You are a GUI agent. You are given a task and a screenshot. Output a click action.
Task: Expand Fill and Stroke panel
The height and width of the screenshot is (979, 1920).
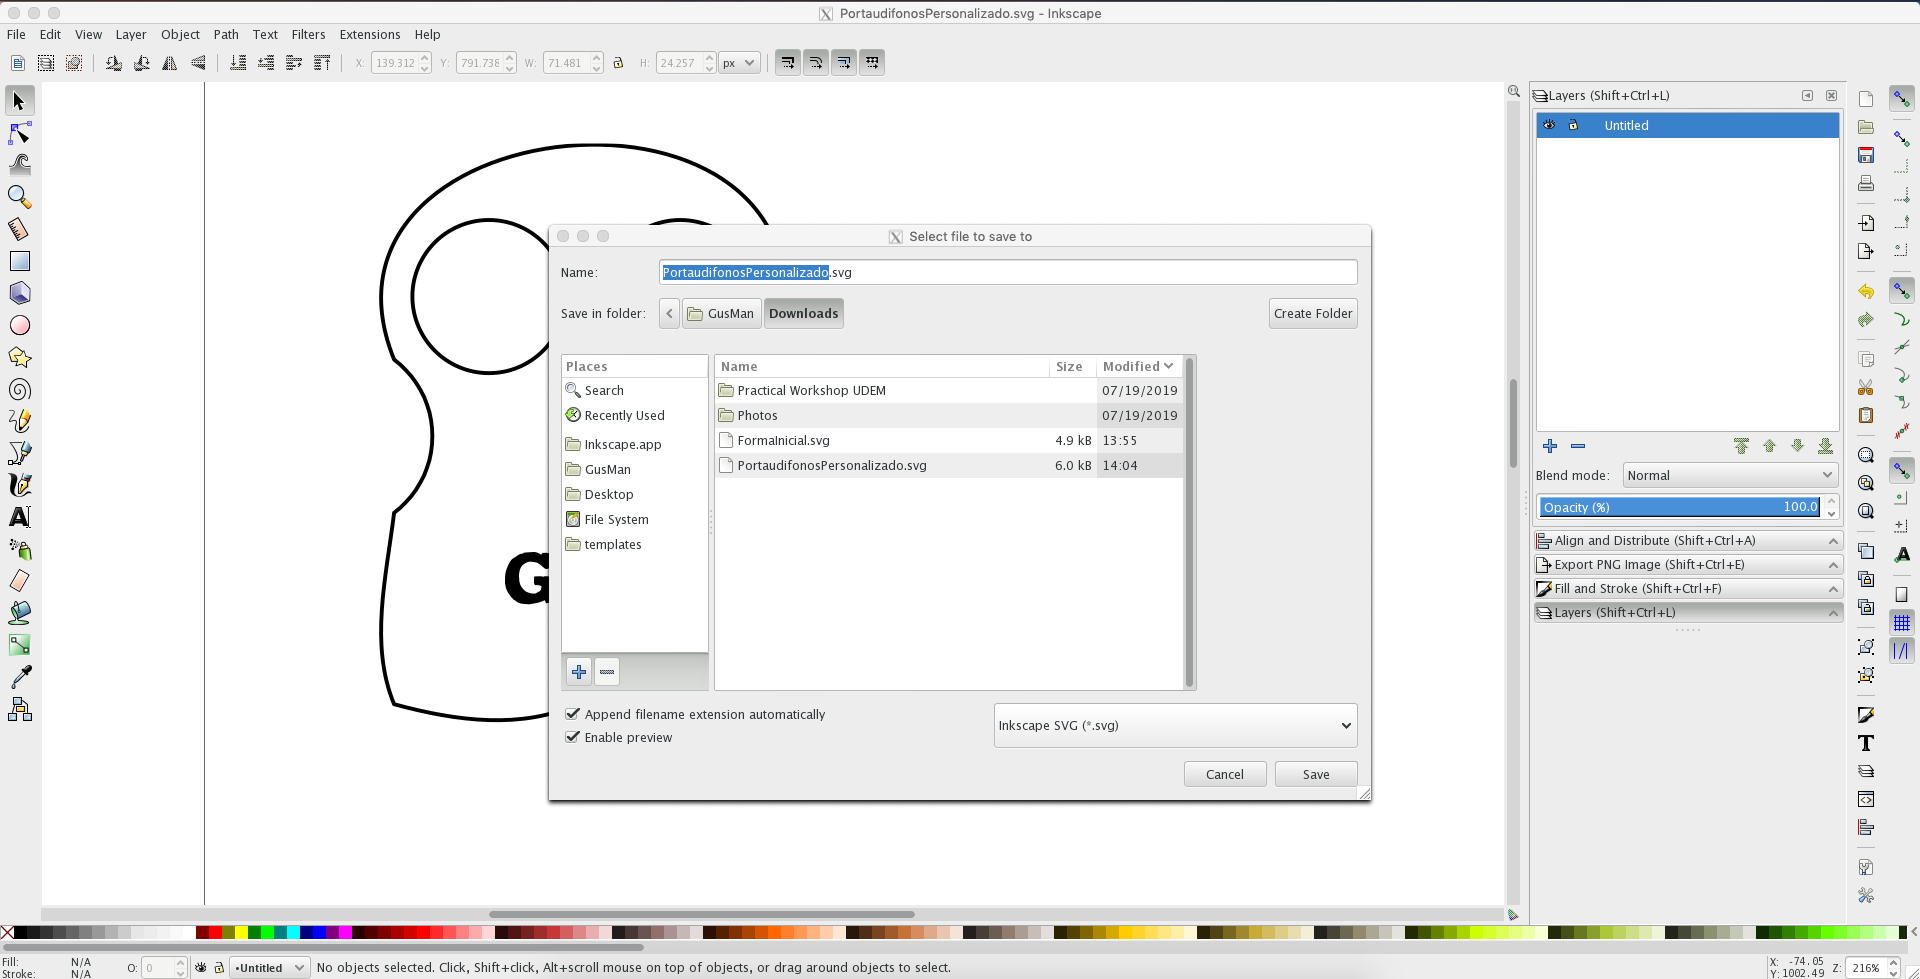click(x=1688, y=588)
